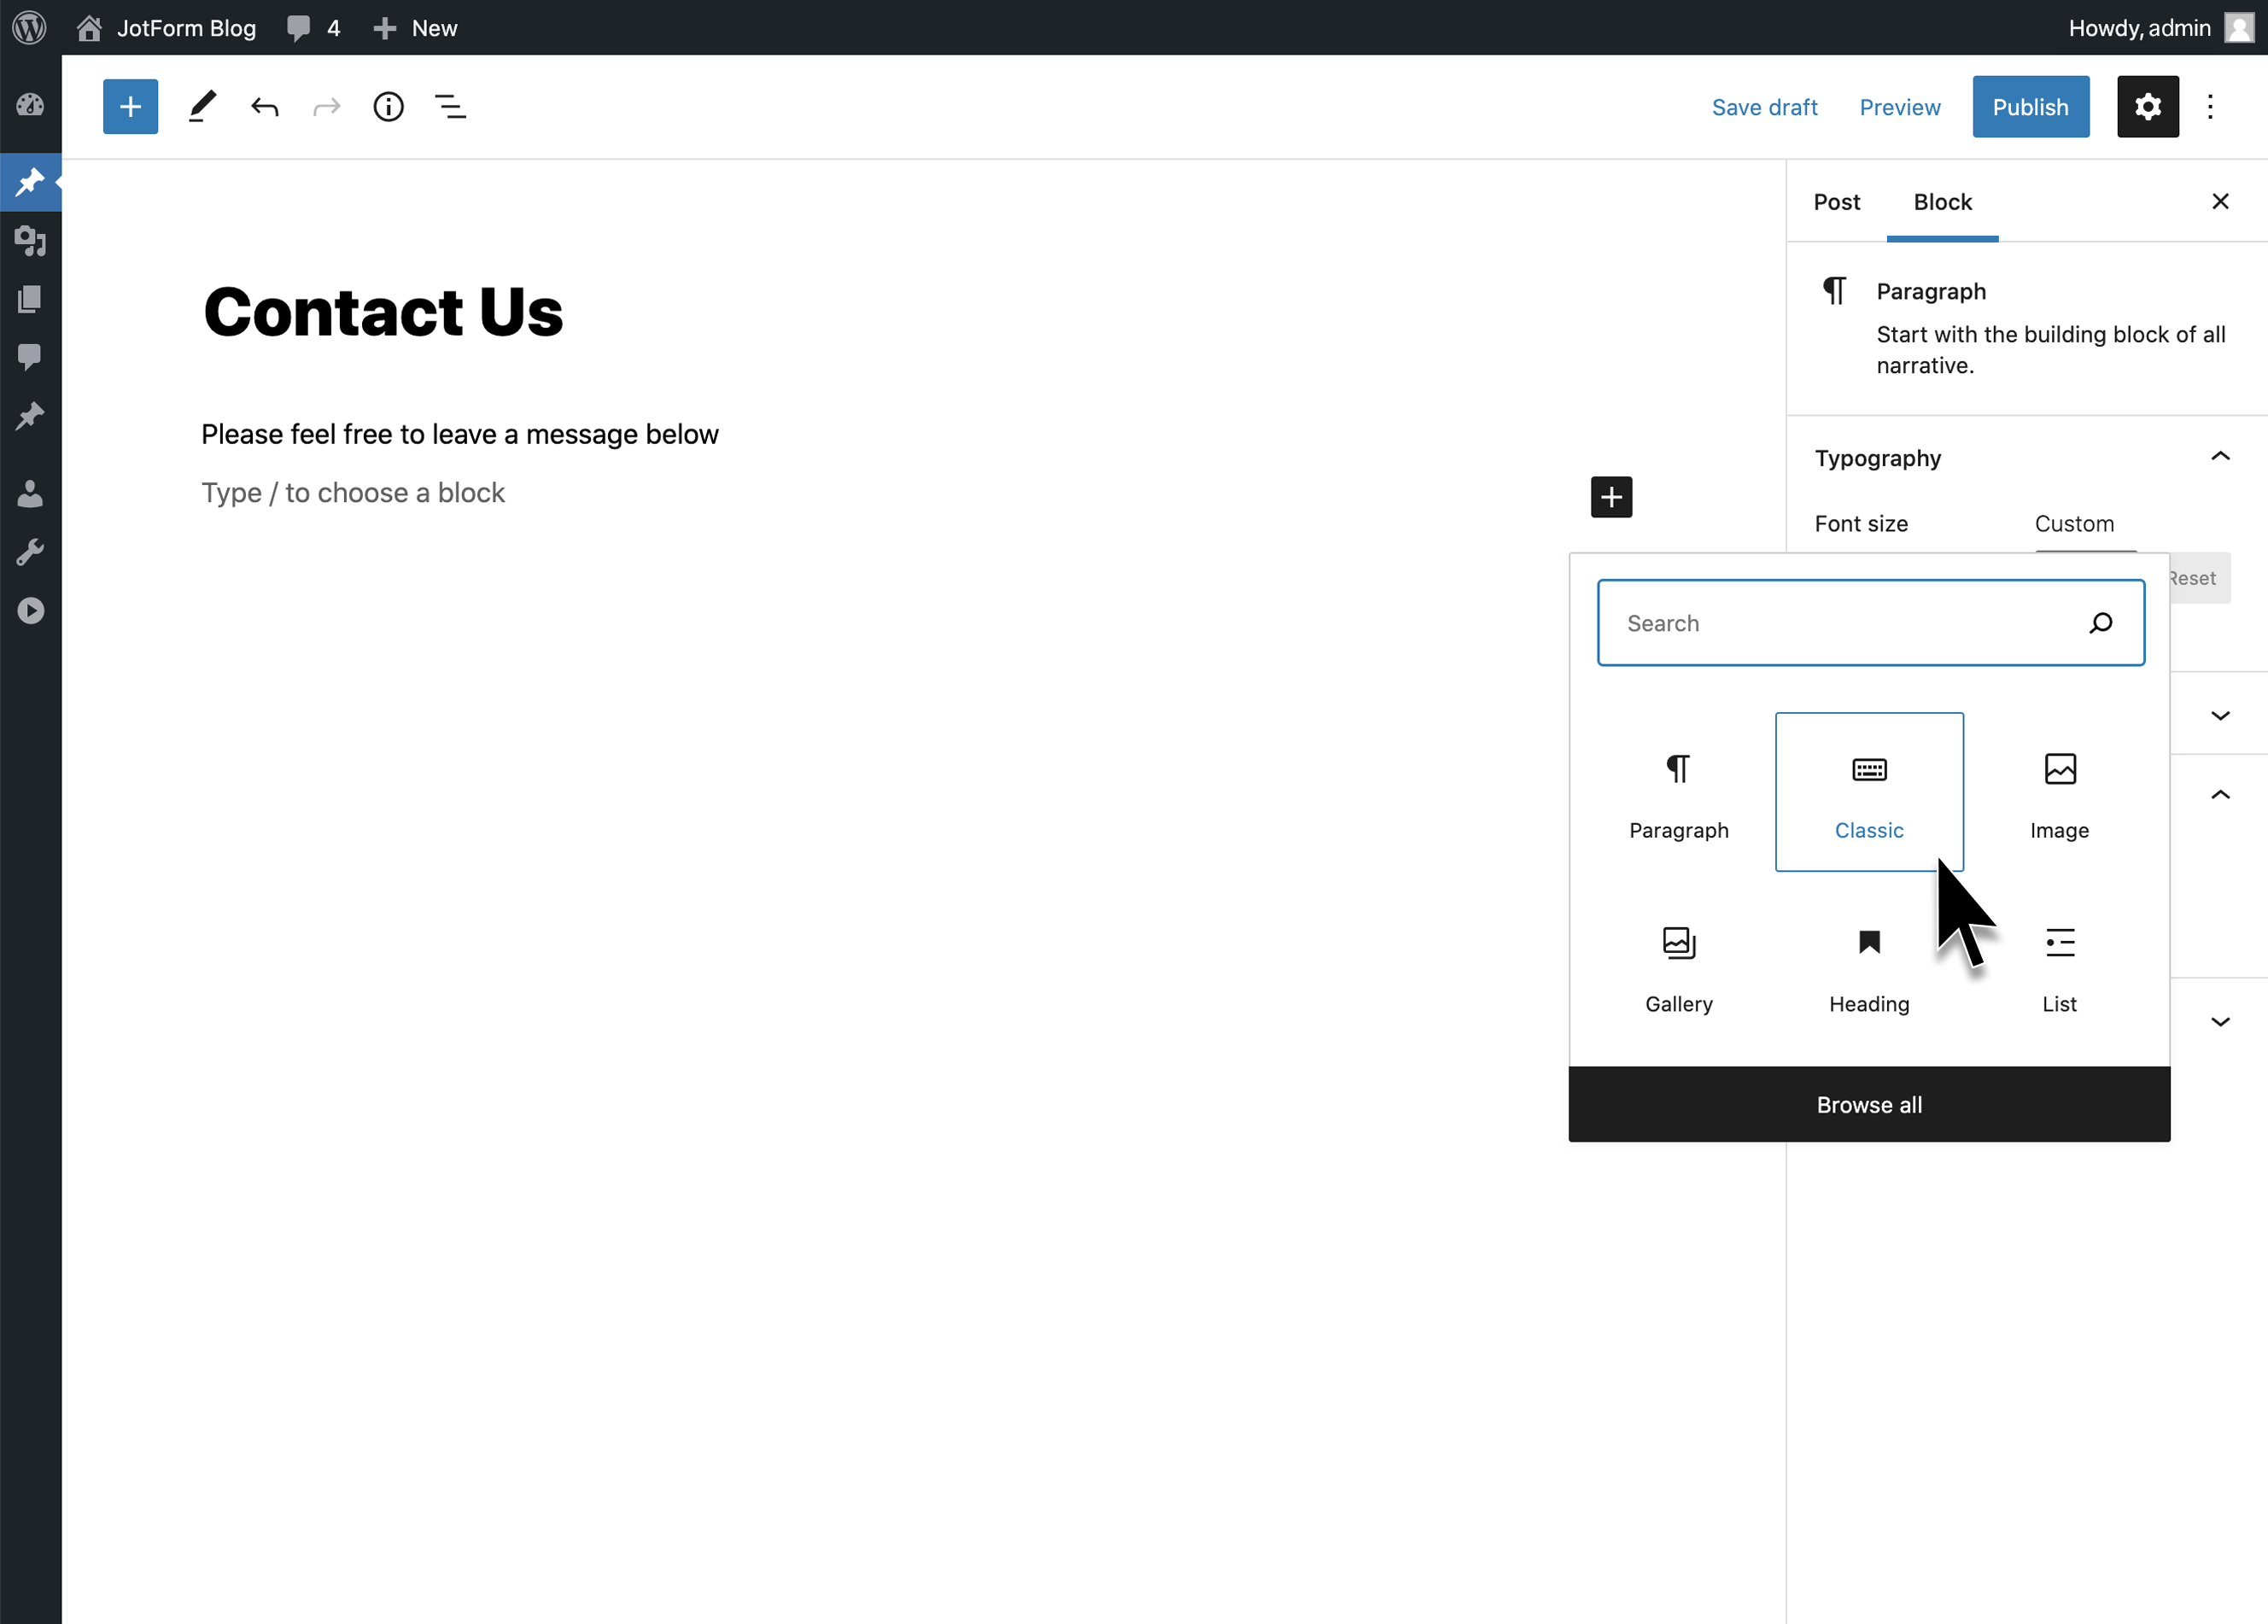Viewport: 2268px width, 1624px height.
Task: Focus the block Search field
Action: (1870, 622)
